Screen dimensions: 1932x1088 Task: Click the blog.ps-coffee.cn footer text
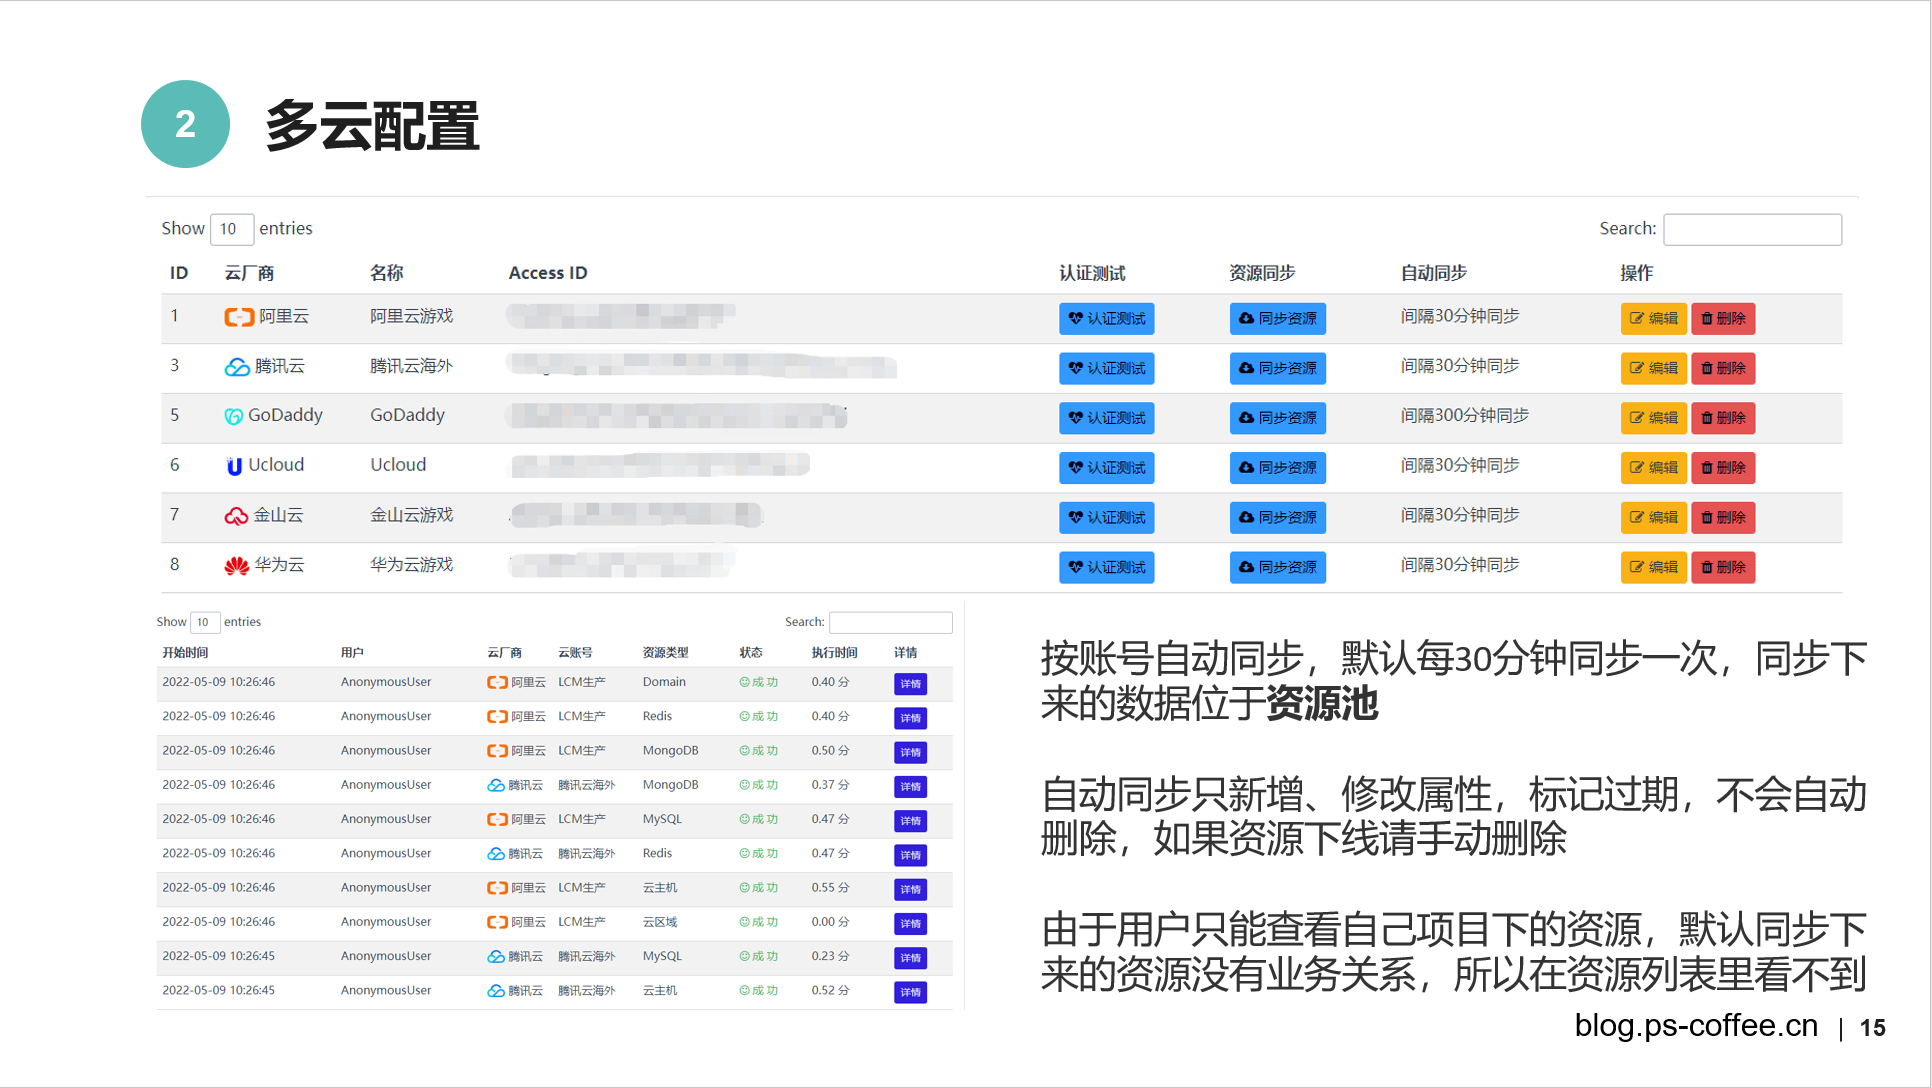click(1696, 1025)
